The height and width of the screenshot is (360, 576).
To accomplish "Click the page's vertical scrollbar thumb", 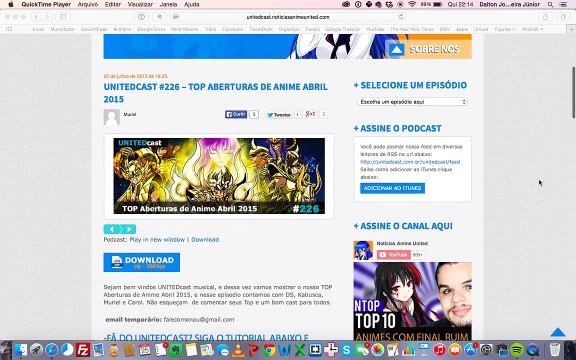I will click(x=573, y=92).
